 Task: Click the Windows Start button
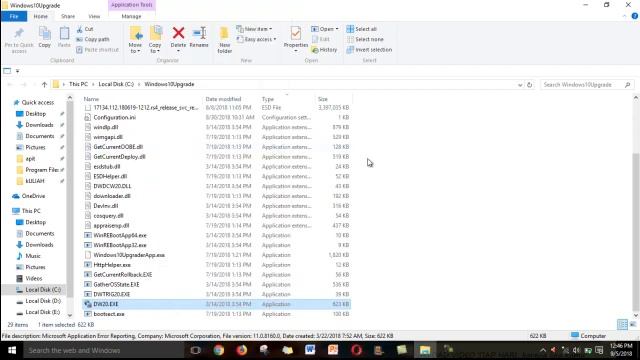(x=12, y=350)
